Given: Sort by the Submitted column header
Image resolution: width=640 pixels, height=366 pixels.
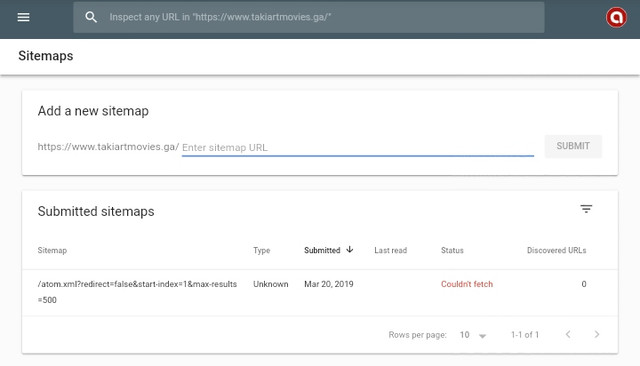Looking at the screenshot, I should click(x=322, y=250).
